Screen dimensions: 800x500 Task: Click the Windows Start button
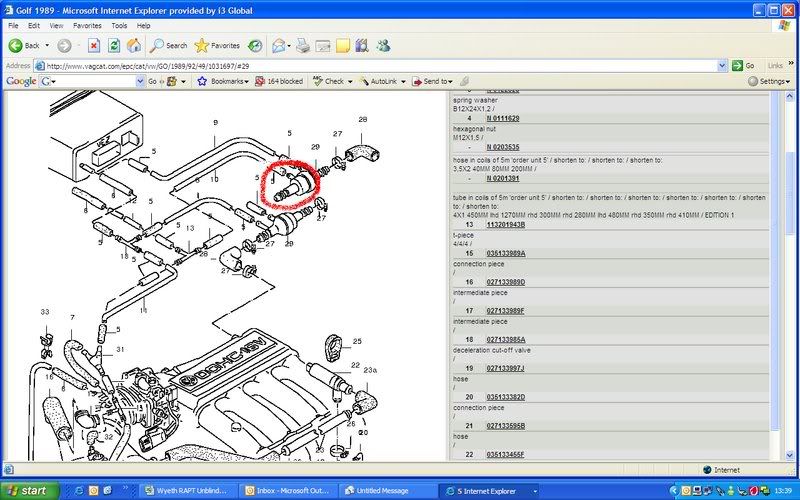[29, 490]
